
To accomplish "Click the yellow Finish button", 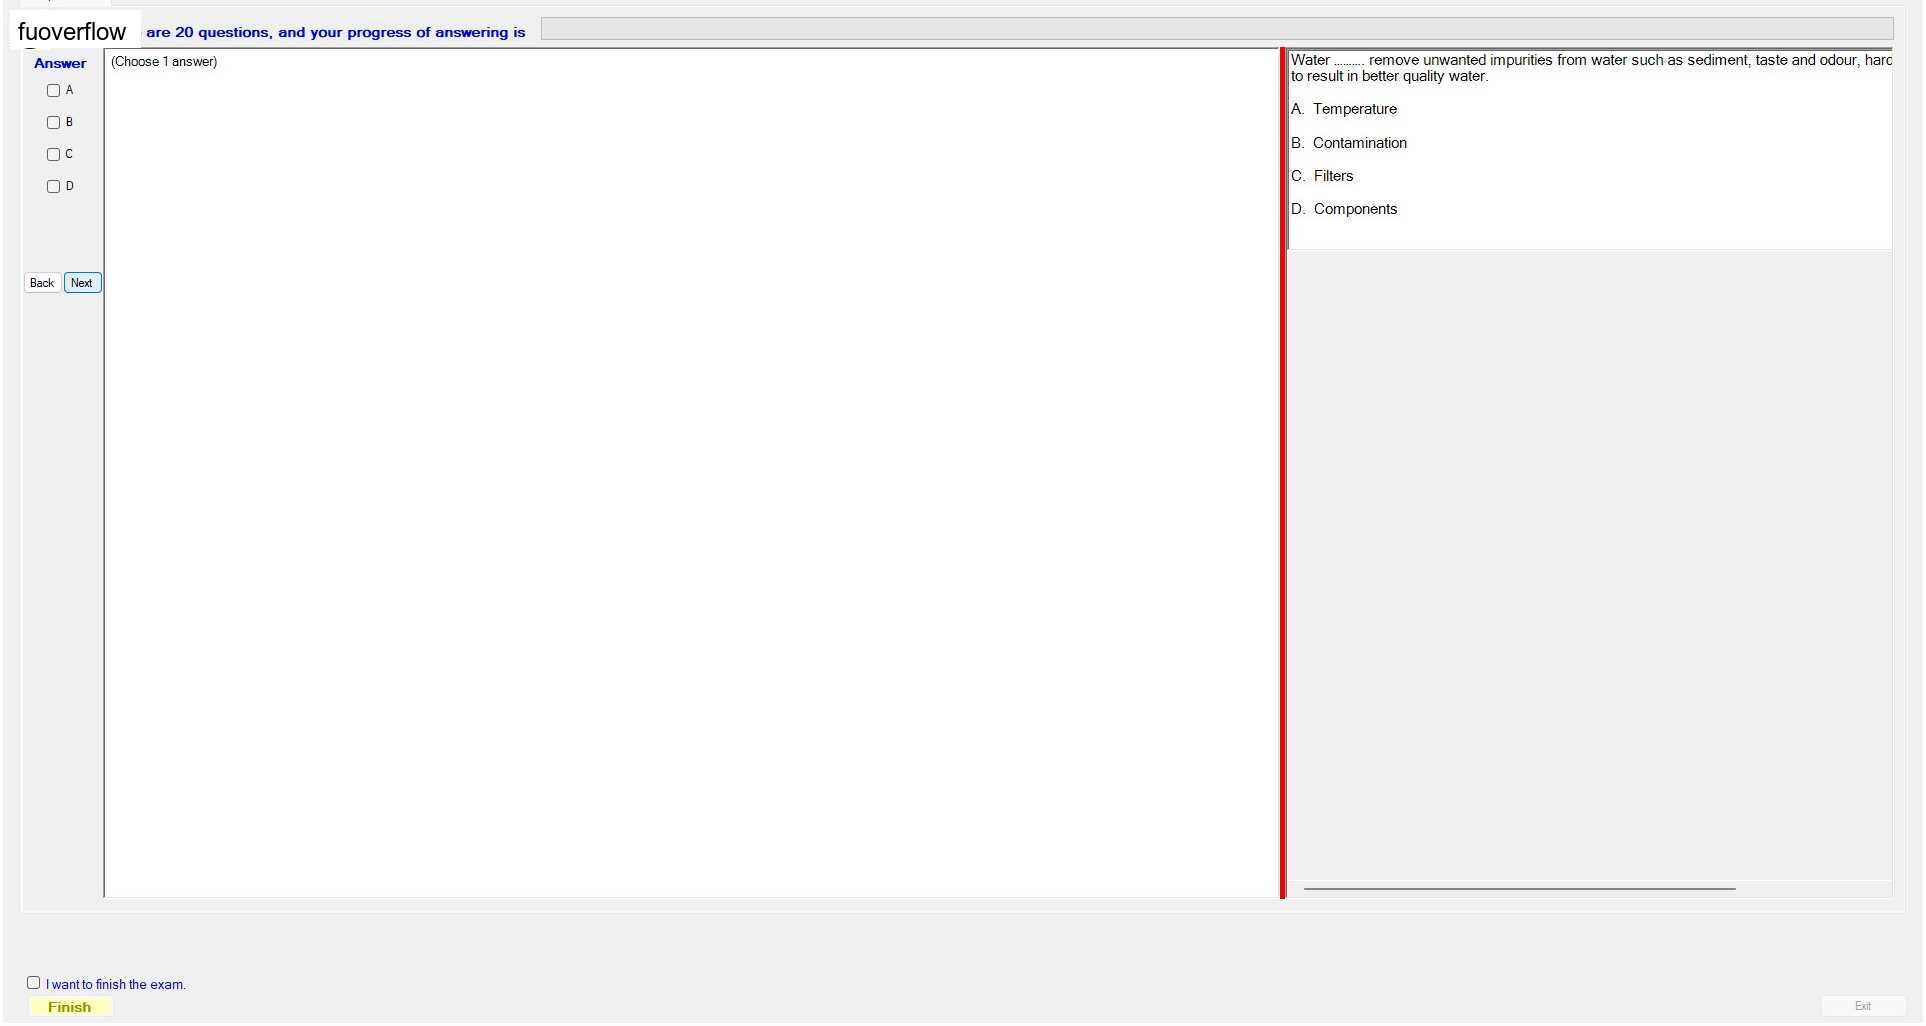I will click(x=70, y=1007).
